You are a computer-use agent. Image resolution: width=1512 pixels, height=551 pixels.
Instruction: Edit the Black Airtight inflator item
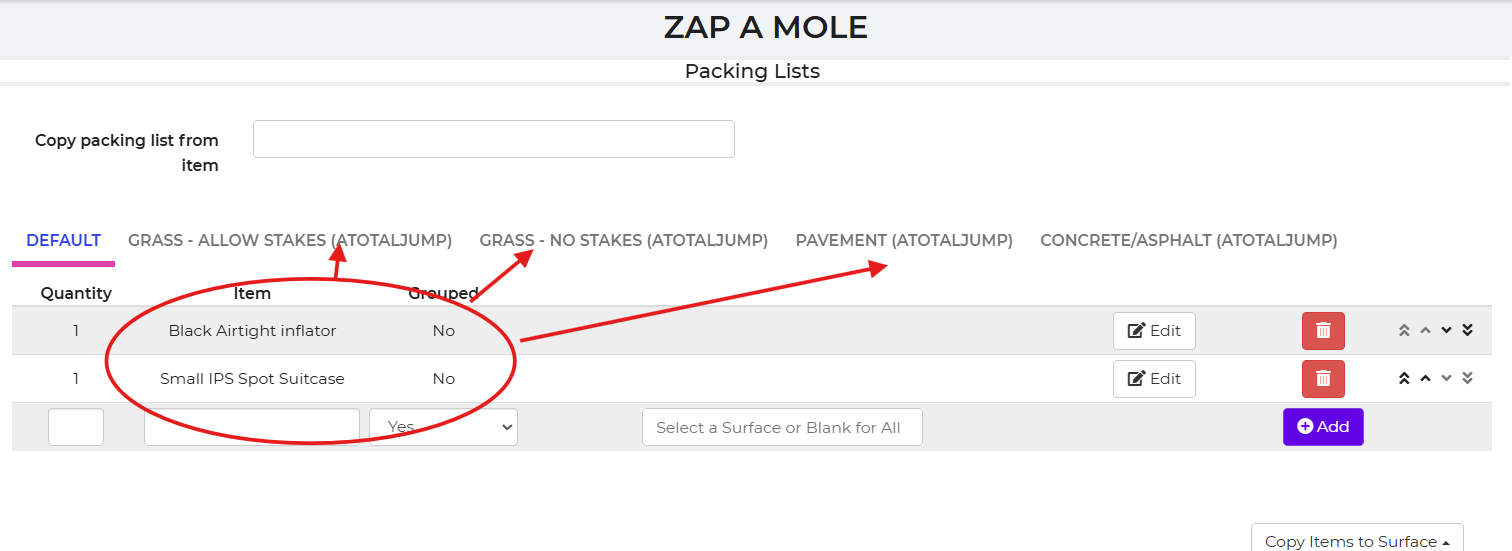click(x=1154, y=331)
